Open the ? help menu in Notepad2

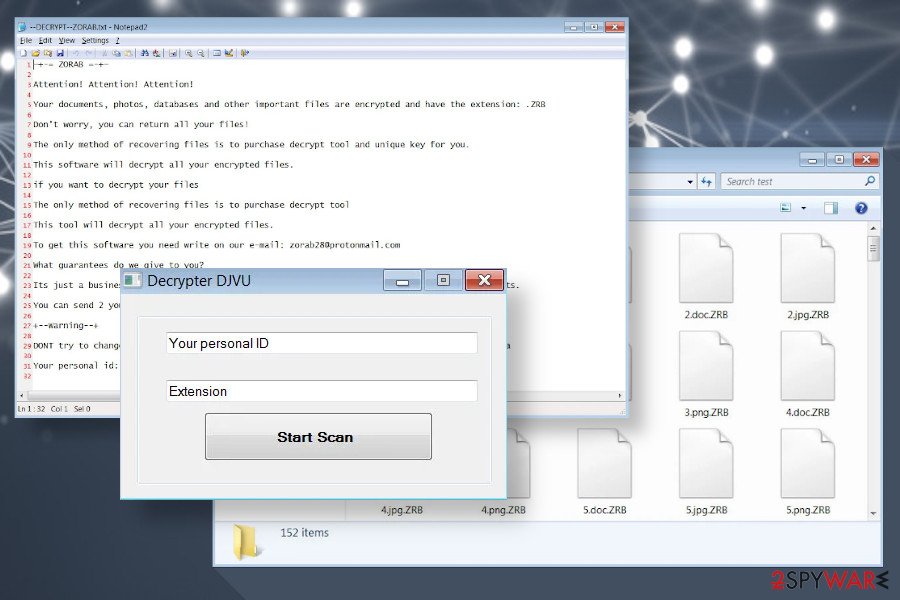(117, 40)
